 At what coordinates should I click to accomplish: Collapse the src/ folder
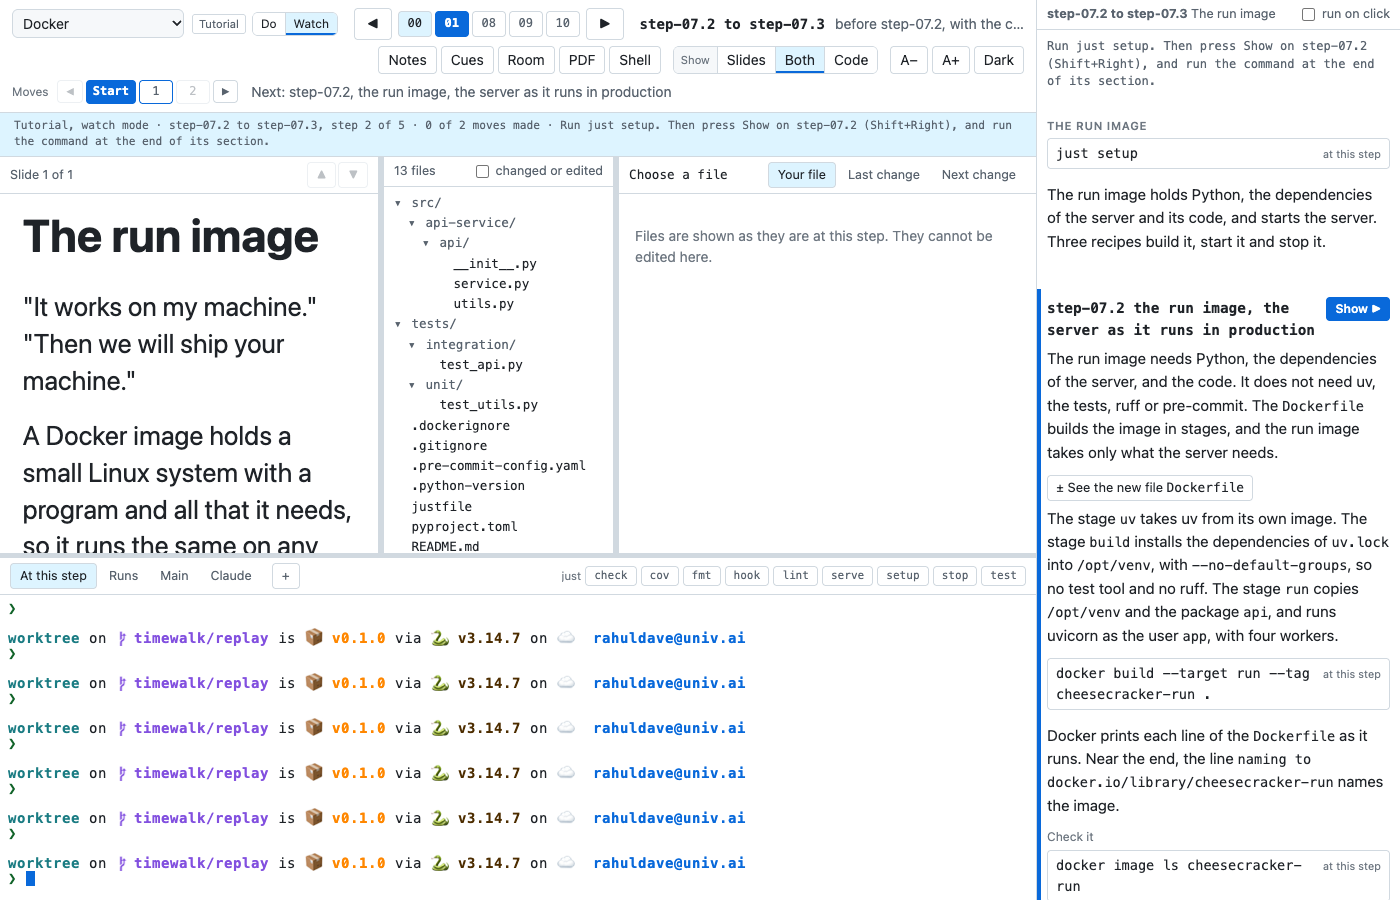pyautogui.click(x=398, y=203)
